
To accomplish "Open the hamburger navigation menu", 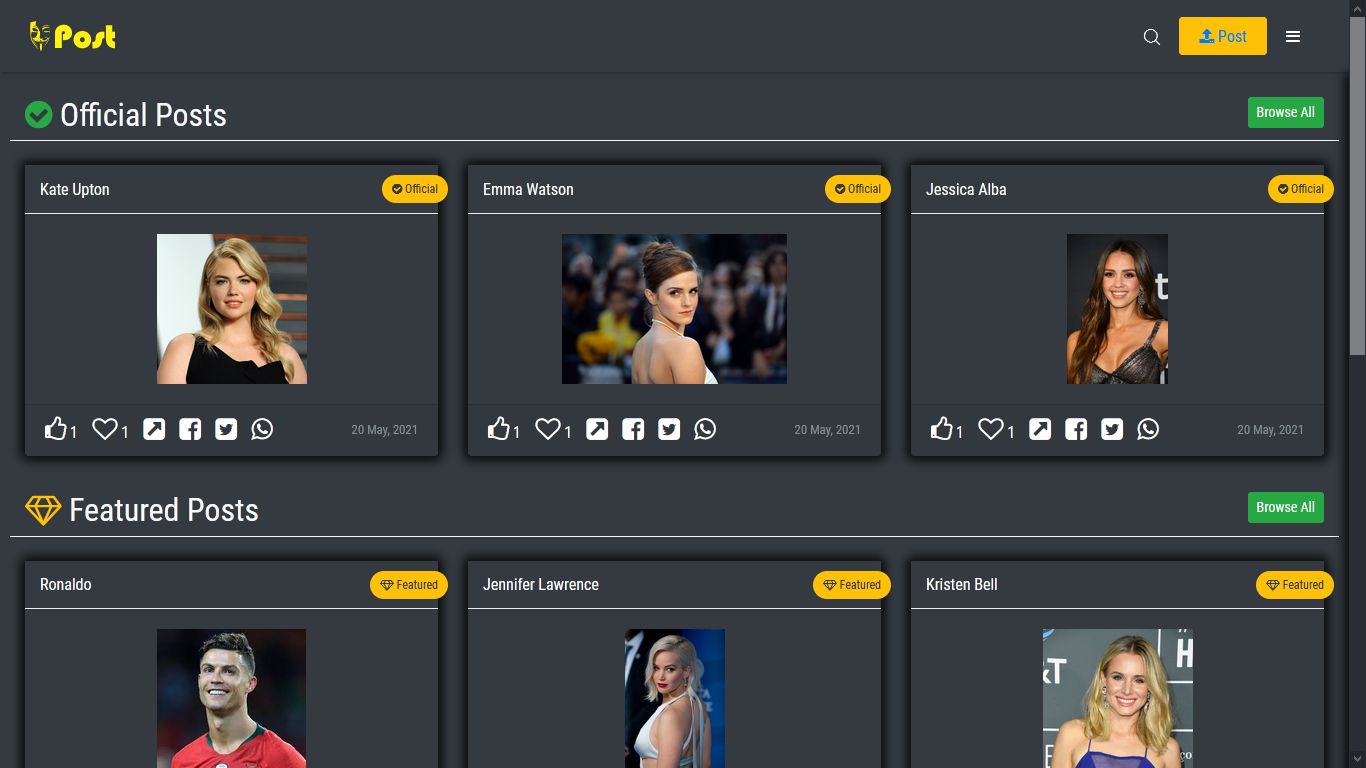I will [x=1293, y=36].
